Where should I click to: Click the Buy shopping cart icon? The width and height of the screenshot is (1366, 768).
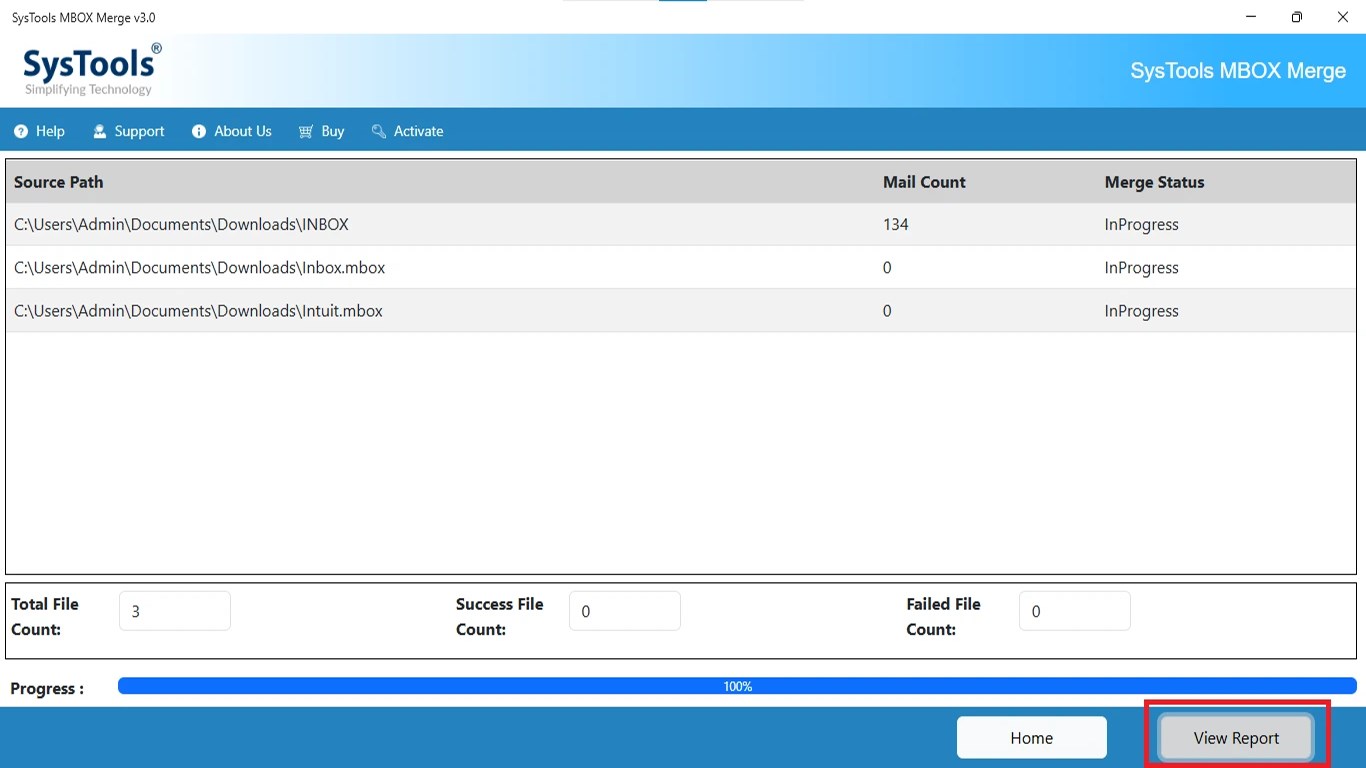point(306,132)
